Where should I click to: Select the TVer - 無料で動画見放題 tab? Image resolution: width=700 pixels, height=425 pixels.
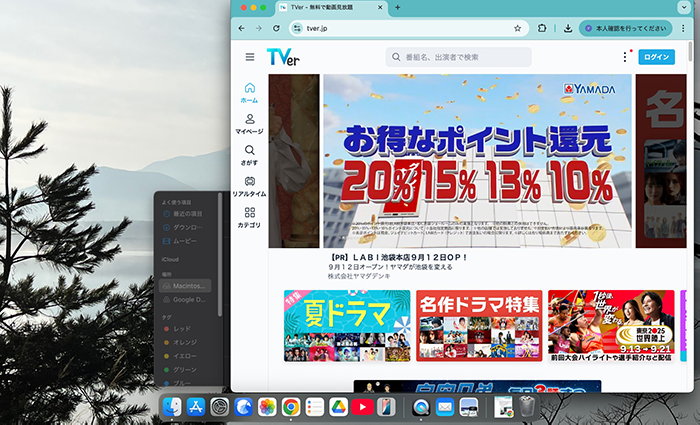point(331,8)
